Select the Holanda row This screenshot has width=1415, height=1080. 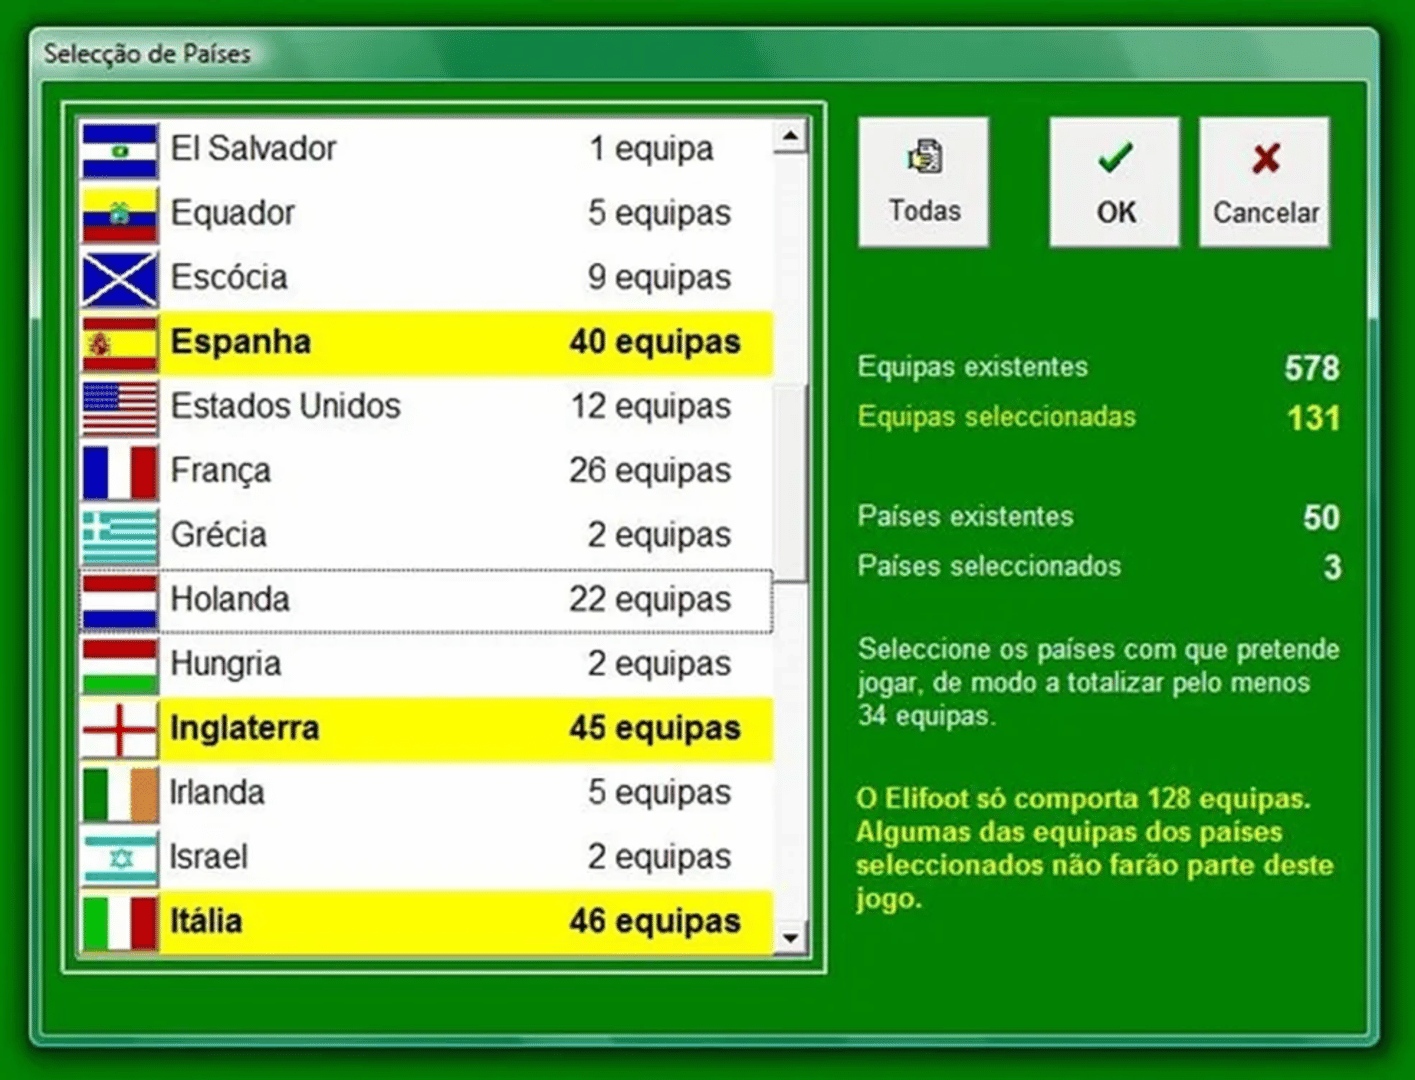(426, 600)
